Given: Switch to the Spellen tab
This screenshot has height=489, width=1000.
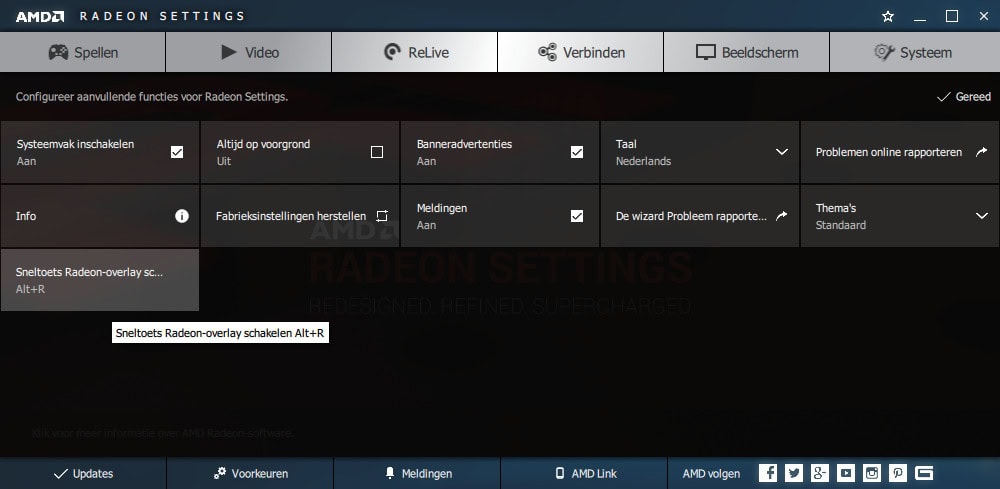Looking at the screenshot, I should coord(83,52).
